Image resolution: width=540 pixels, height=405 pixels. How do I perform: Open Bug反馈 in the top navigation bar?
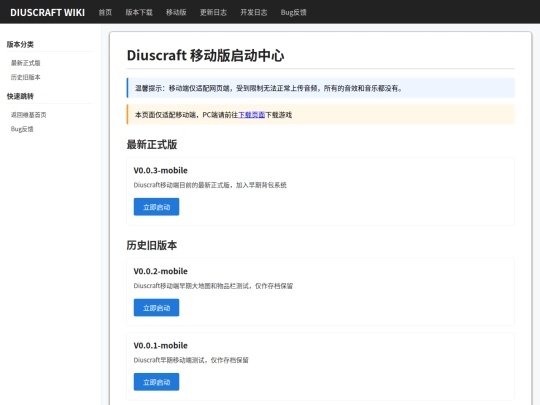pyautogui.click(x=293, y=12)
